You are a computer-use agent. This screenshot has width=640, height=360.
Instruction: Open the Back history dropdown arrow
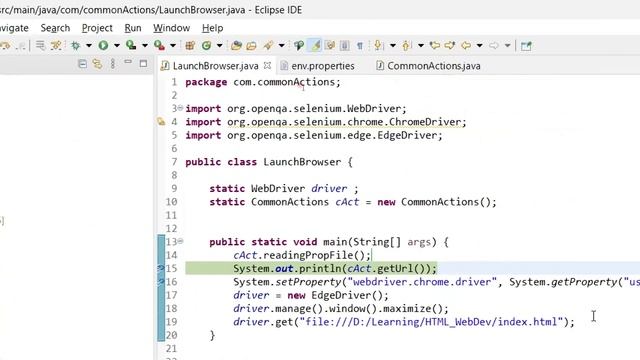click(480, 45)
